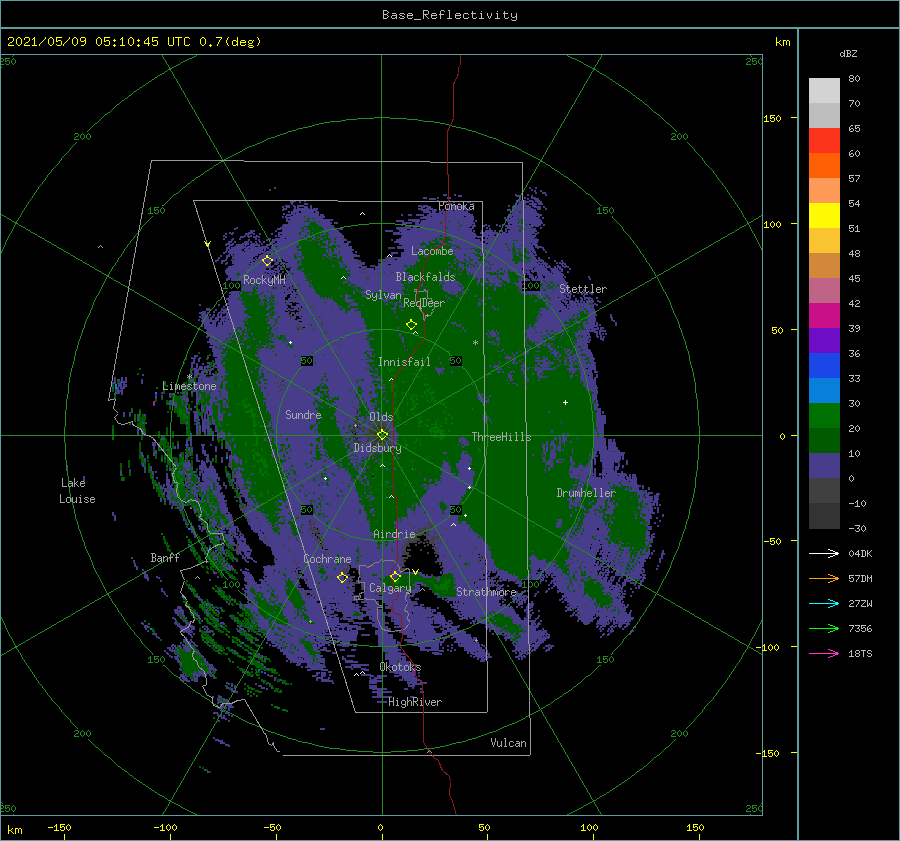This screenshot has width=900, height=841.
Task: Click the RockyMH label
Action: 264,280
